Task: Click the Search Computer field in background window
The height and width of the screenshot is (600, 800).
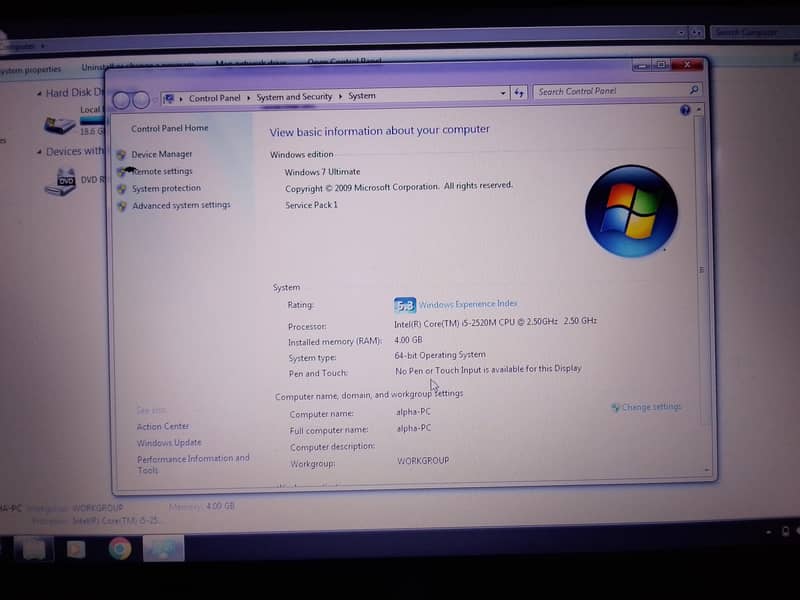Action: [753, 32]
